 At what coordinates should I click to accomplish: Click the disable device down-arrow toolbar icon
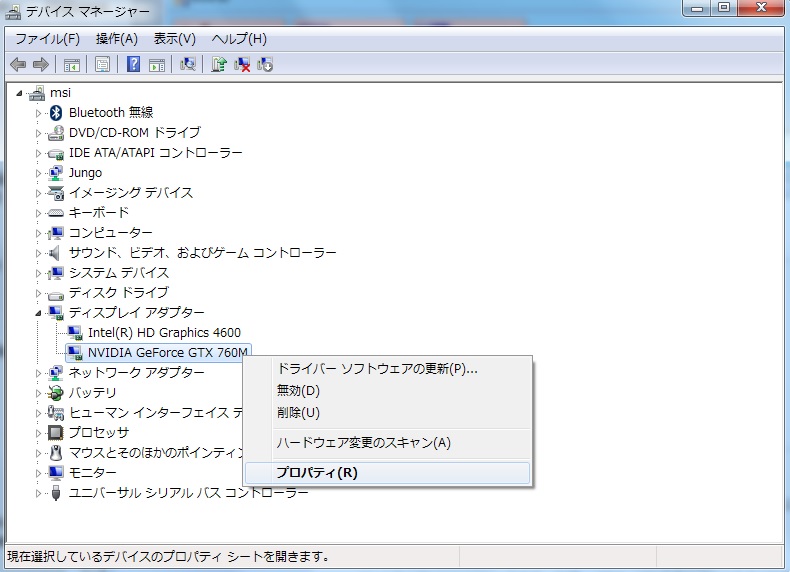(265, 65)
